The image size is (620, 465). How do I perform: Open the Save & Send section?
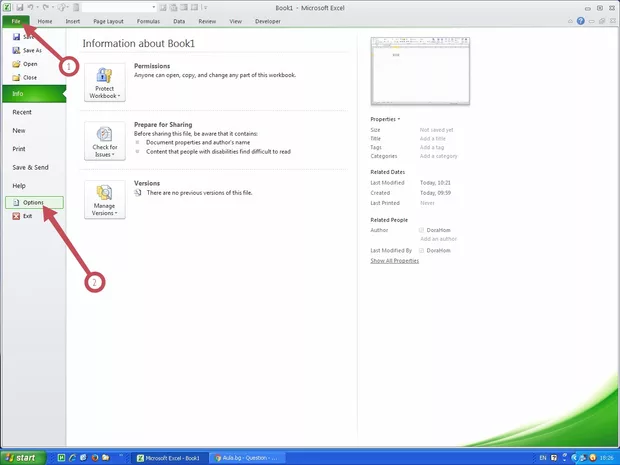pyautogui.click(x=30, y=167)
